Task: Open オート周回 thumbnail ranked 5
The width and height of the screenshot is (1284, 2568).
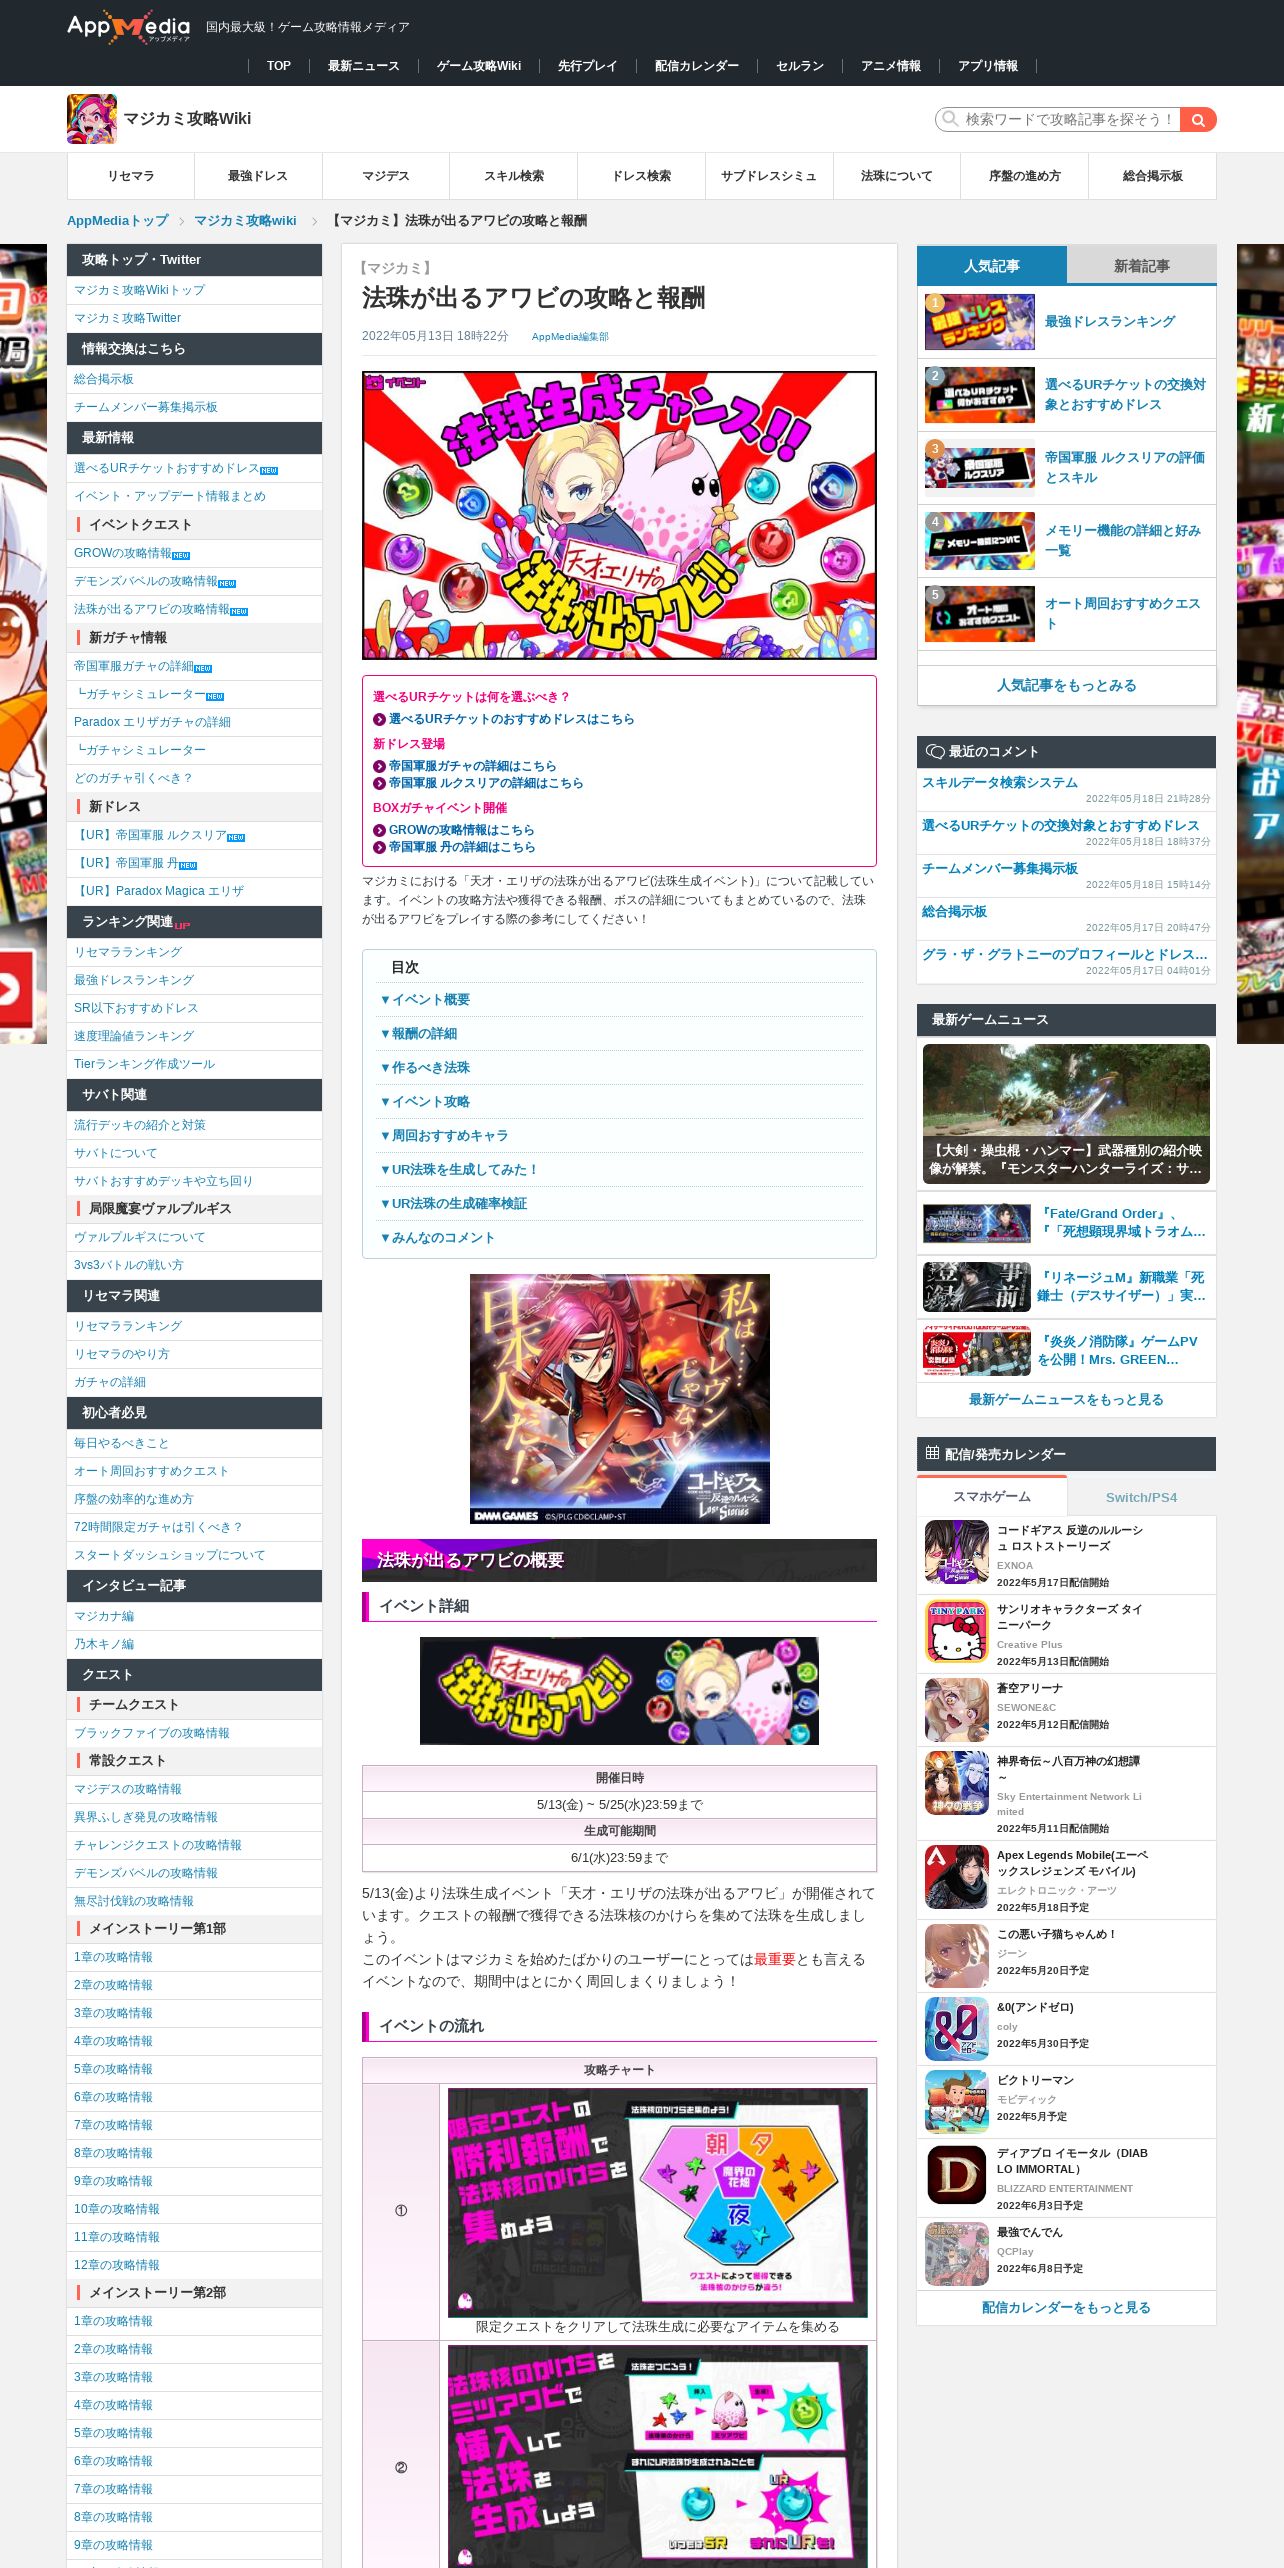Action: point(979,614)
